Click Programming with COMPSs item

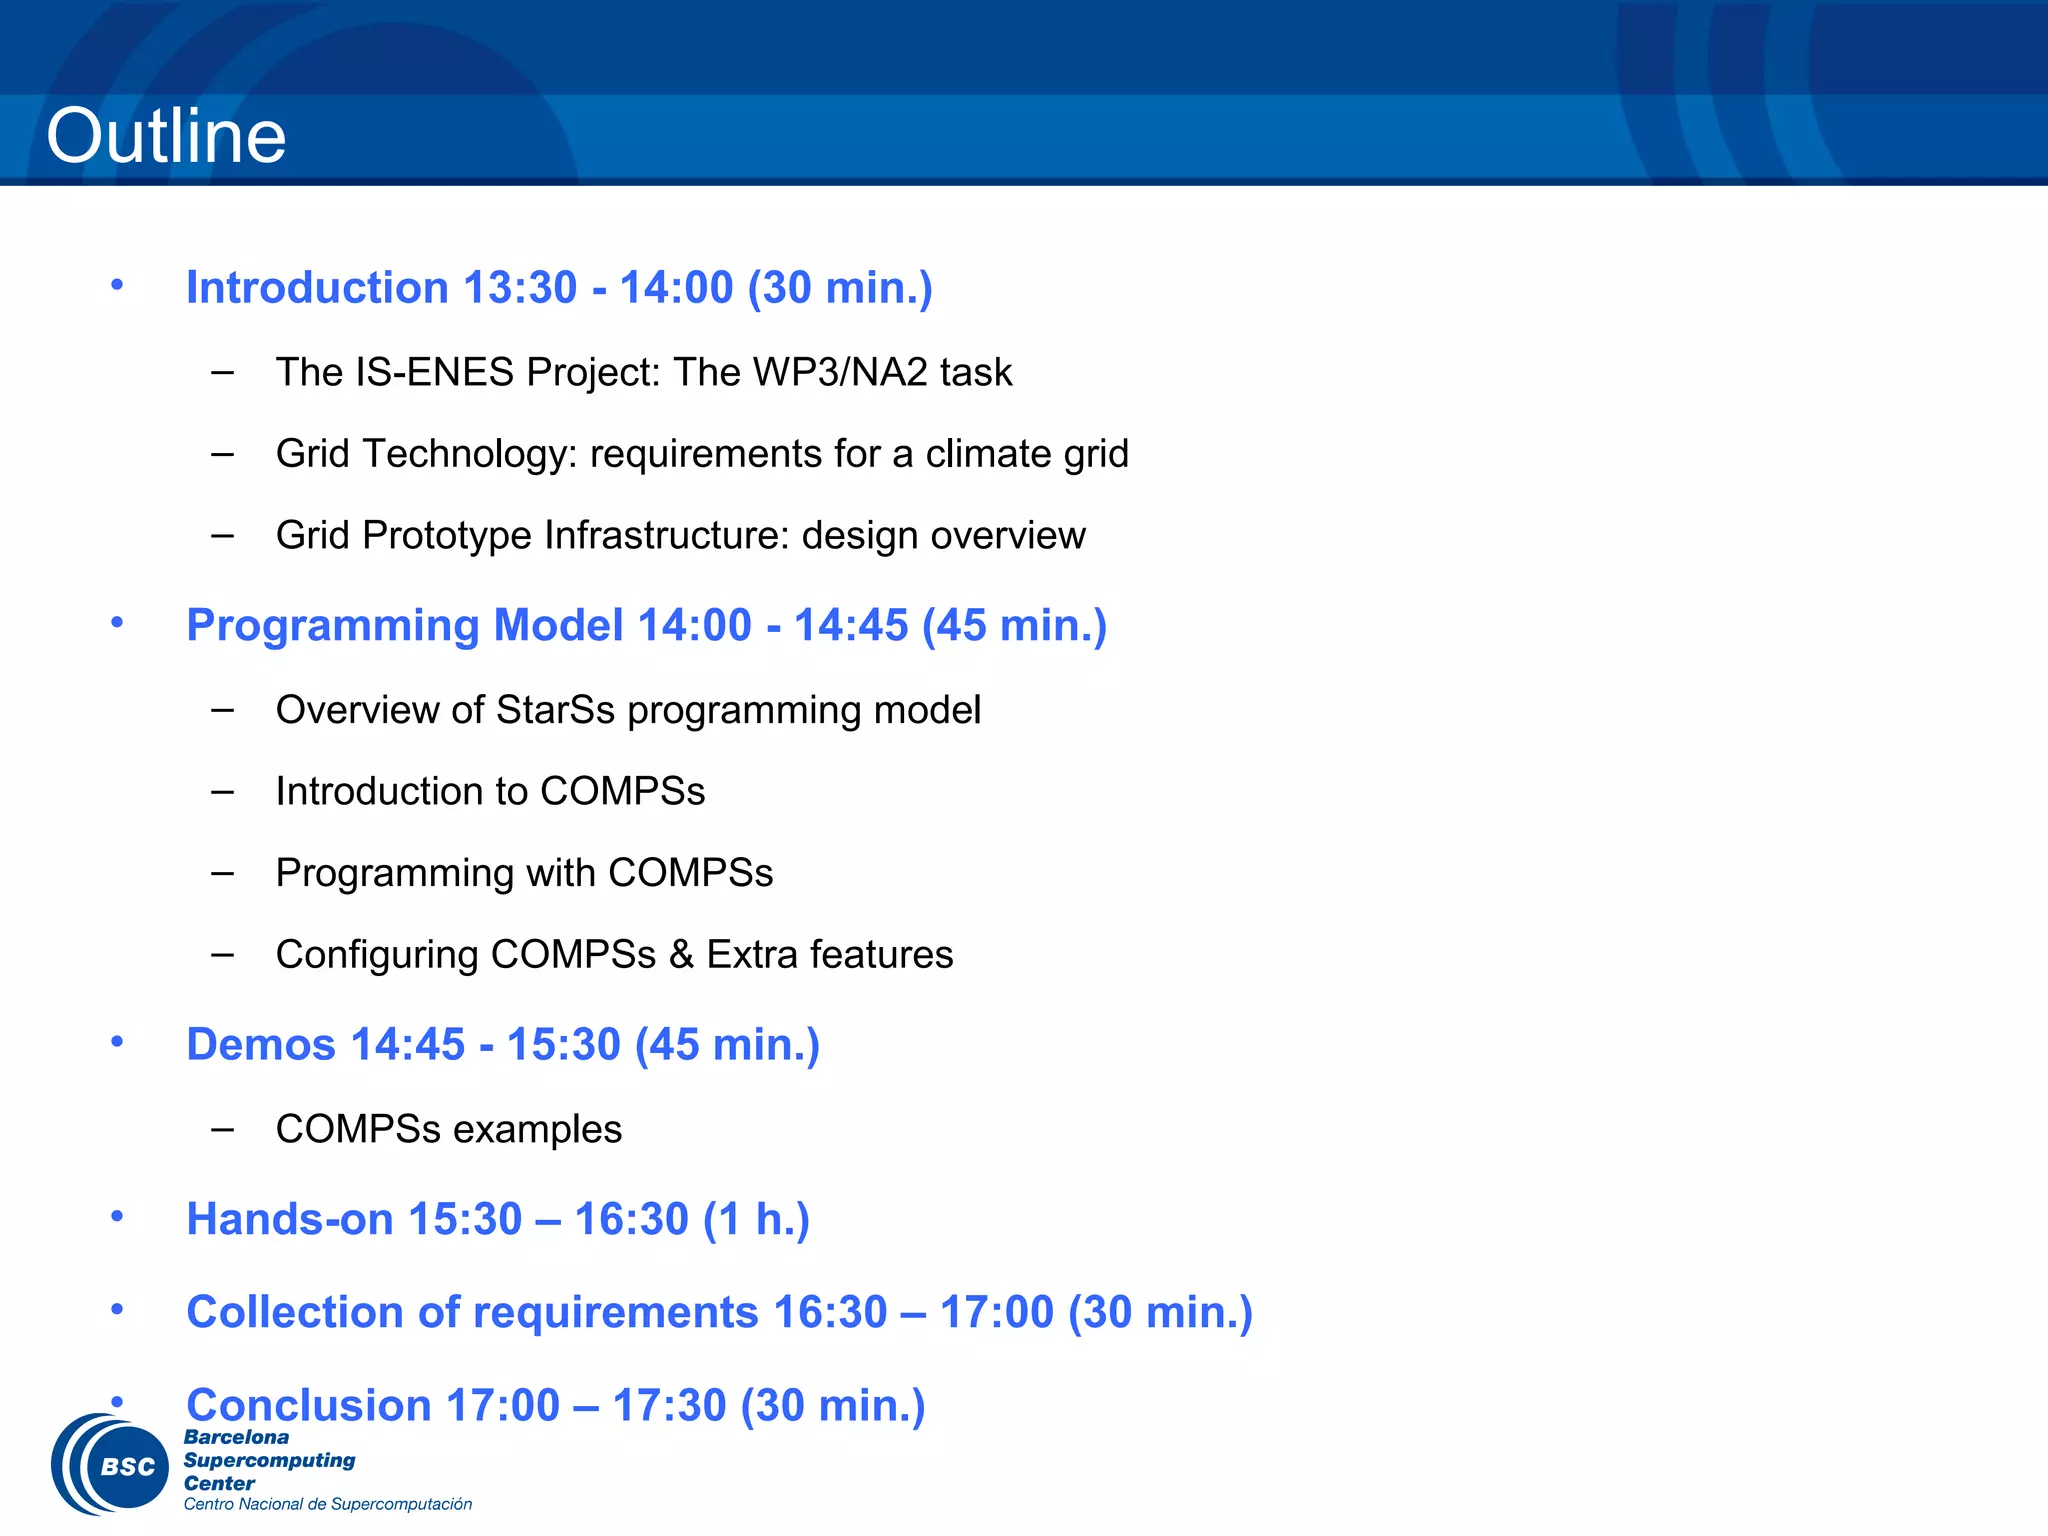(524, 873)
